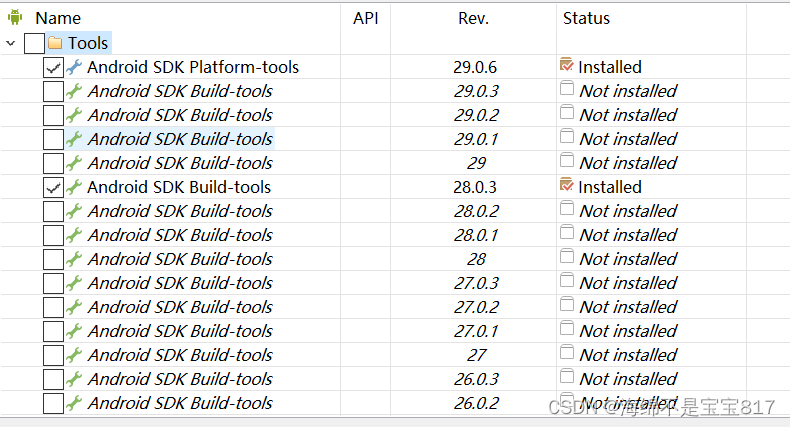This screenshot has height=427, width=790.
Task: Check Build-tools revision 28.0.1 checkbox
Action: coord(53,235)
